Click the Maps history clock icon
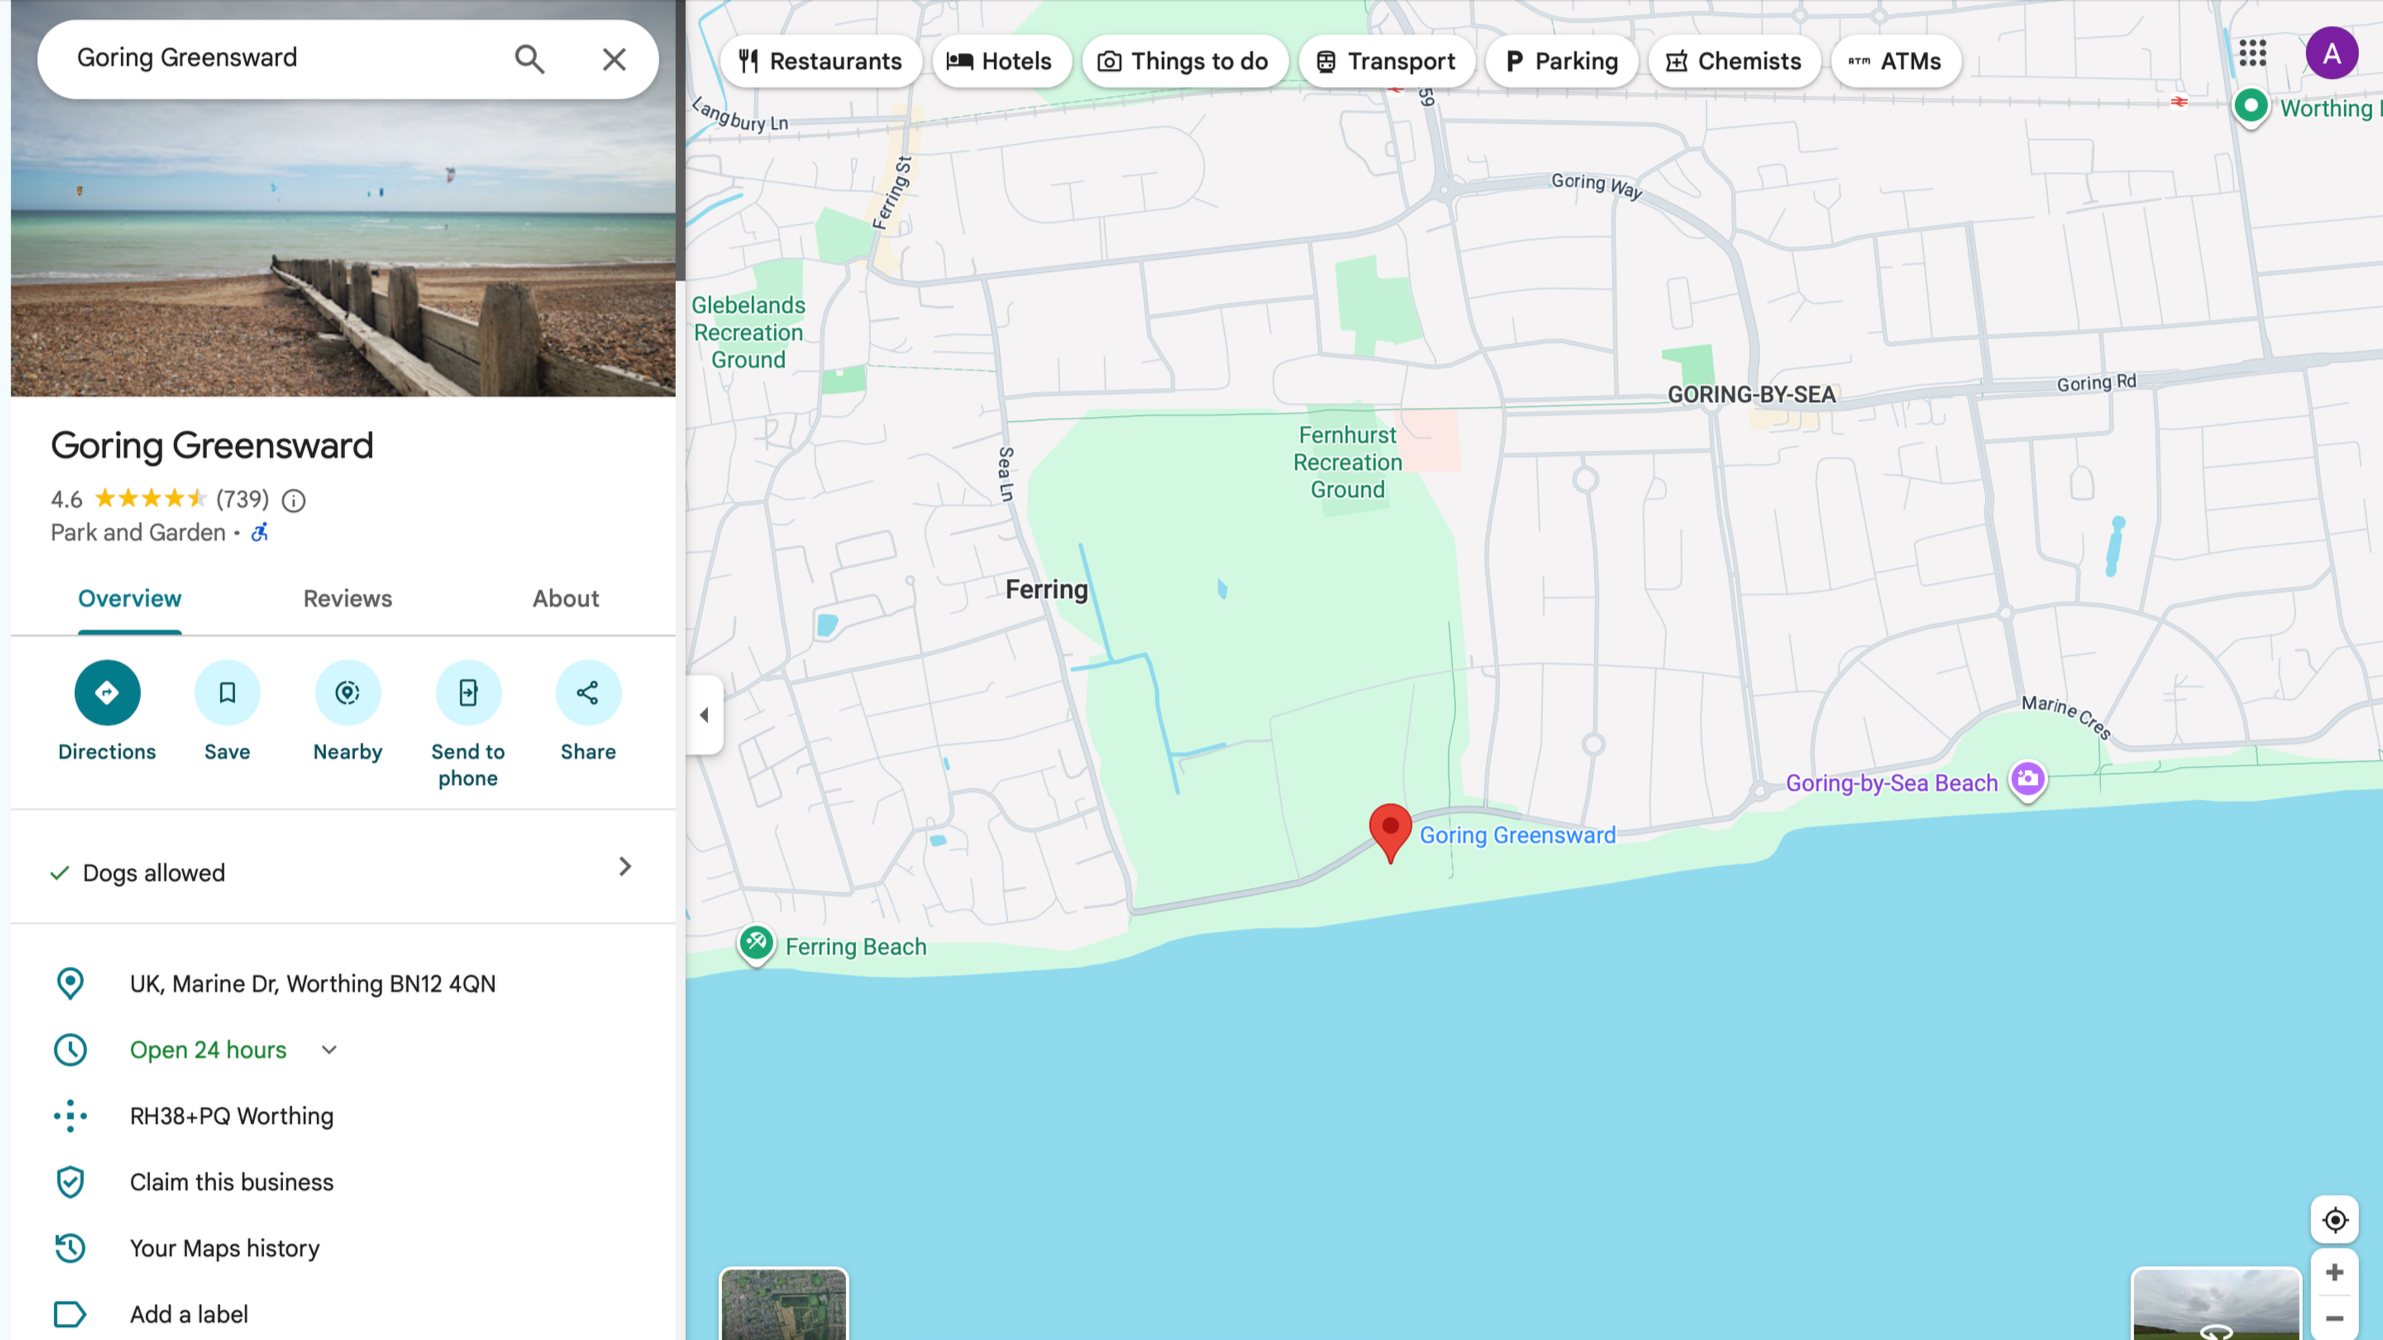 click(70, 1248)
